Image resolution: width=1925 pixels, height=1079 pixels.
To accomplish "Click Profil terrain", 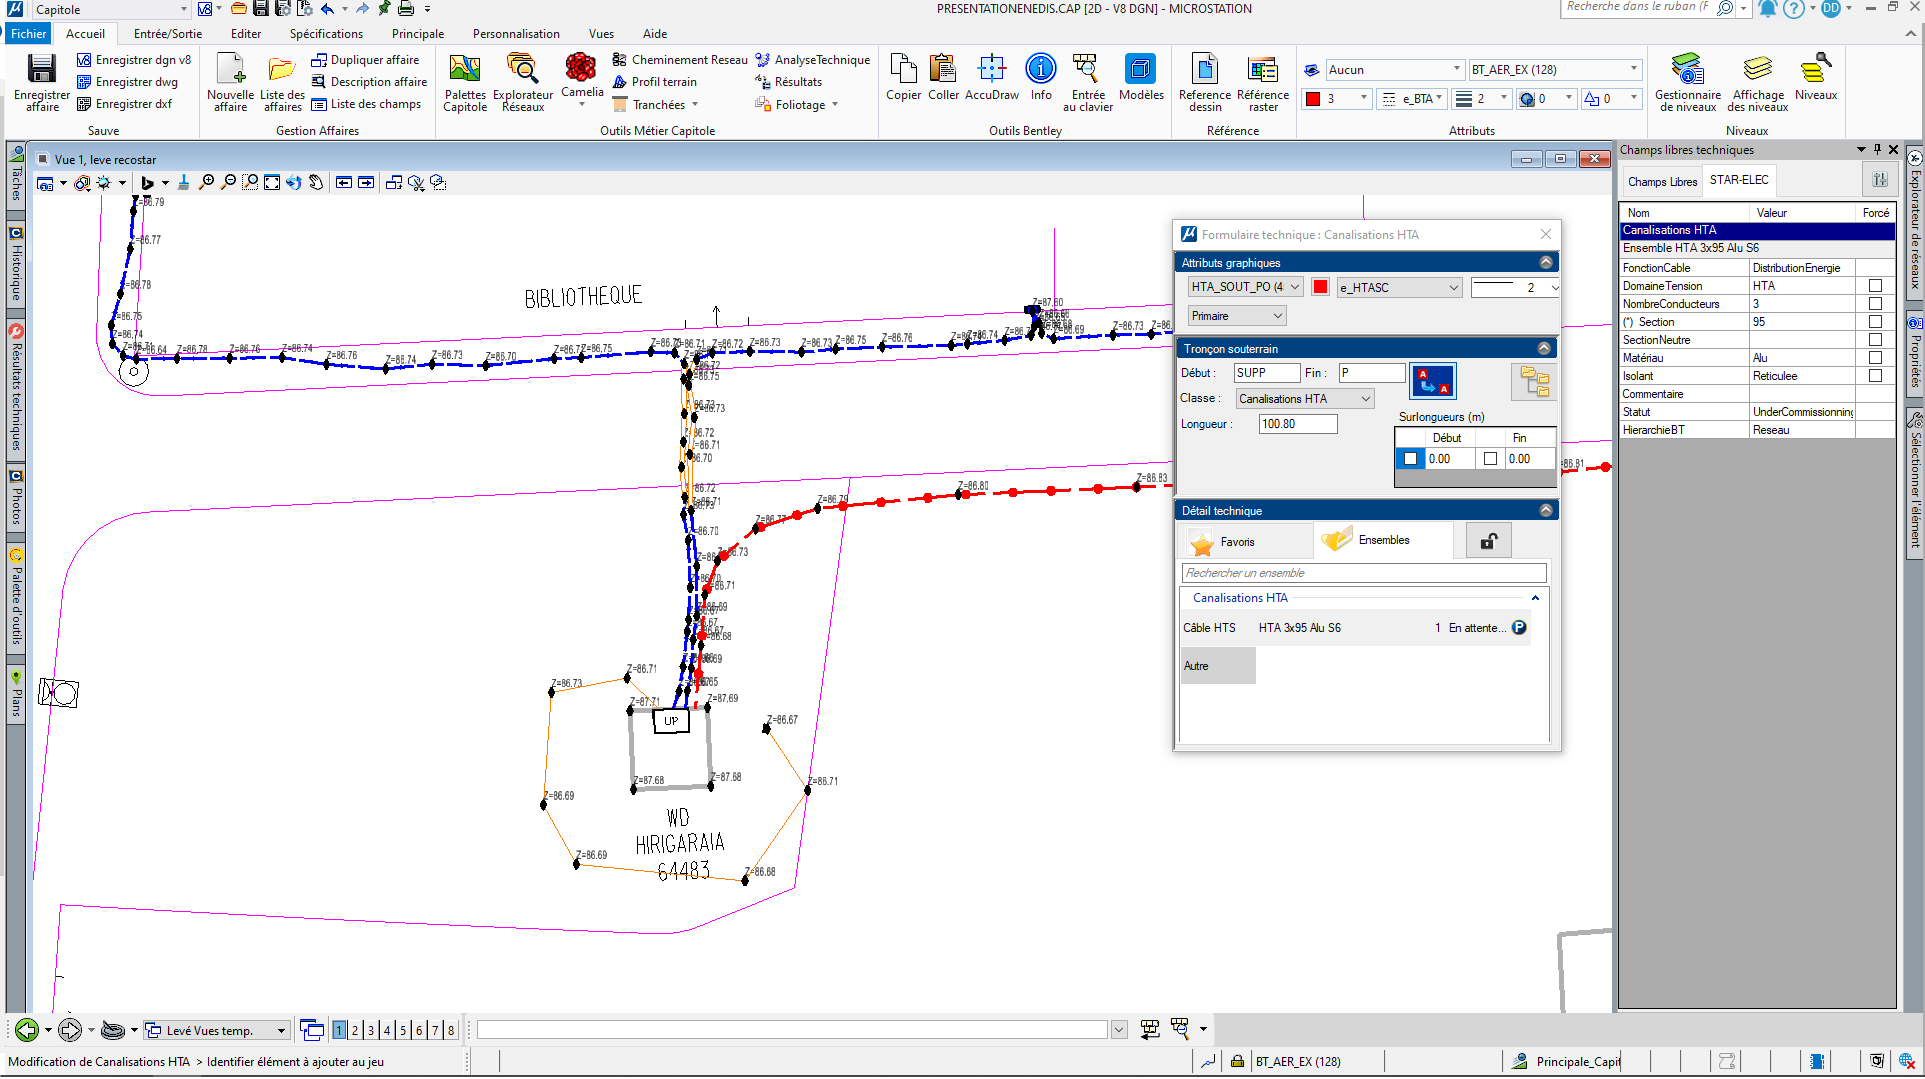I will click(655, 82).
